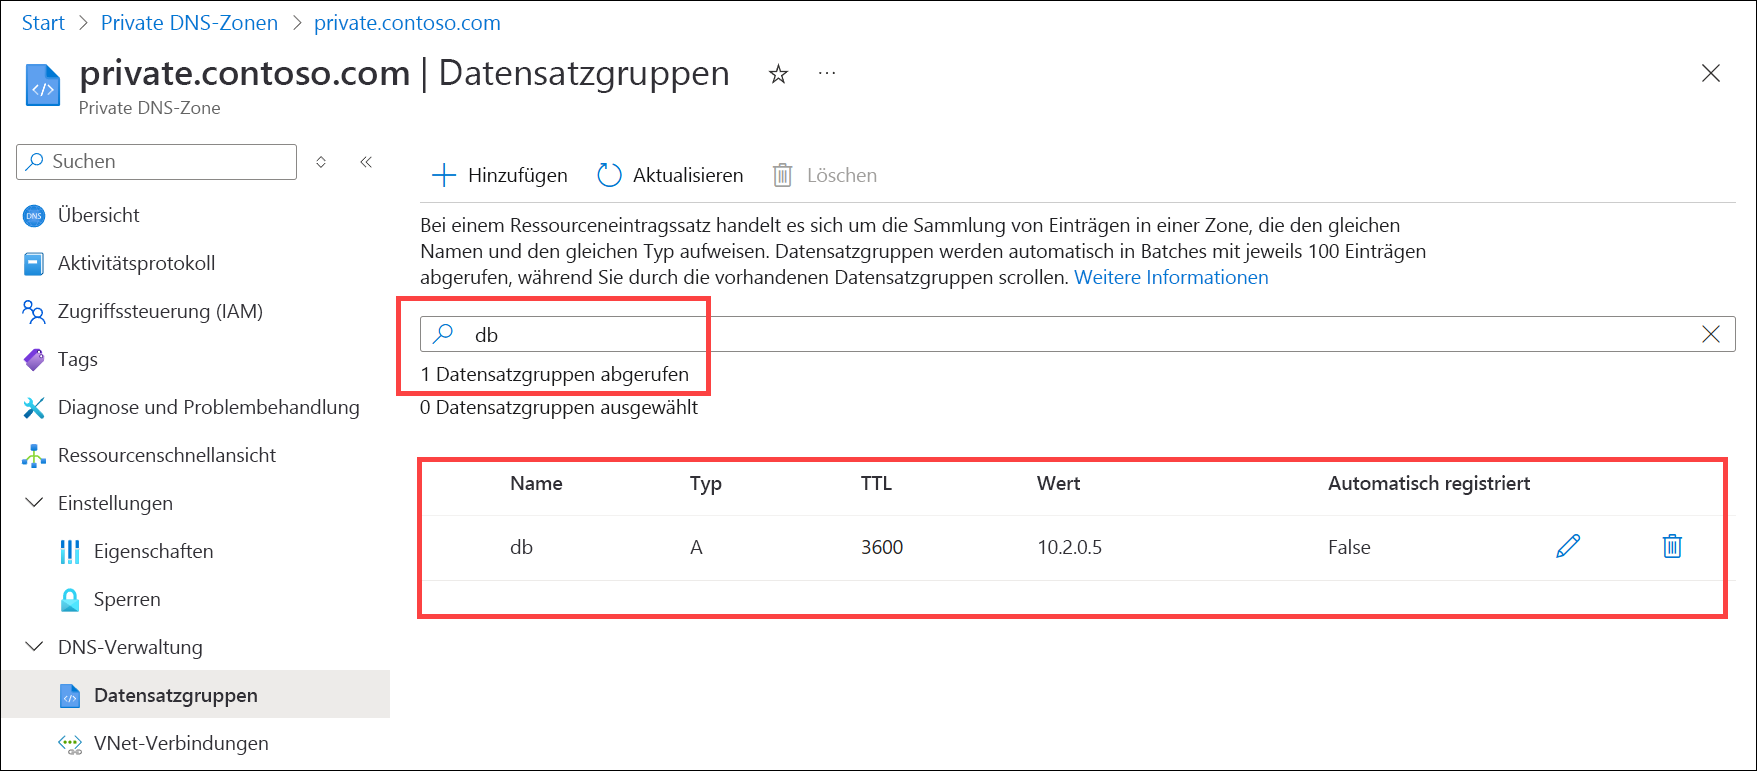Click the sidebar expand/collapse sort arrows
The height and width of the screenshot is (771, 1757).
(321, 161)
